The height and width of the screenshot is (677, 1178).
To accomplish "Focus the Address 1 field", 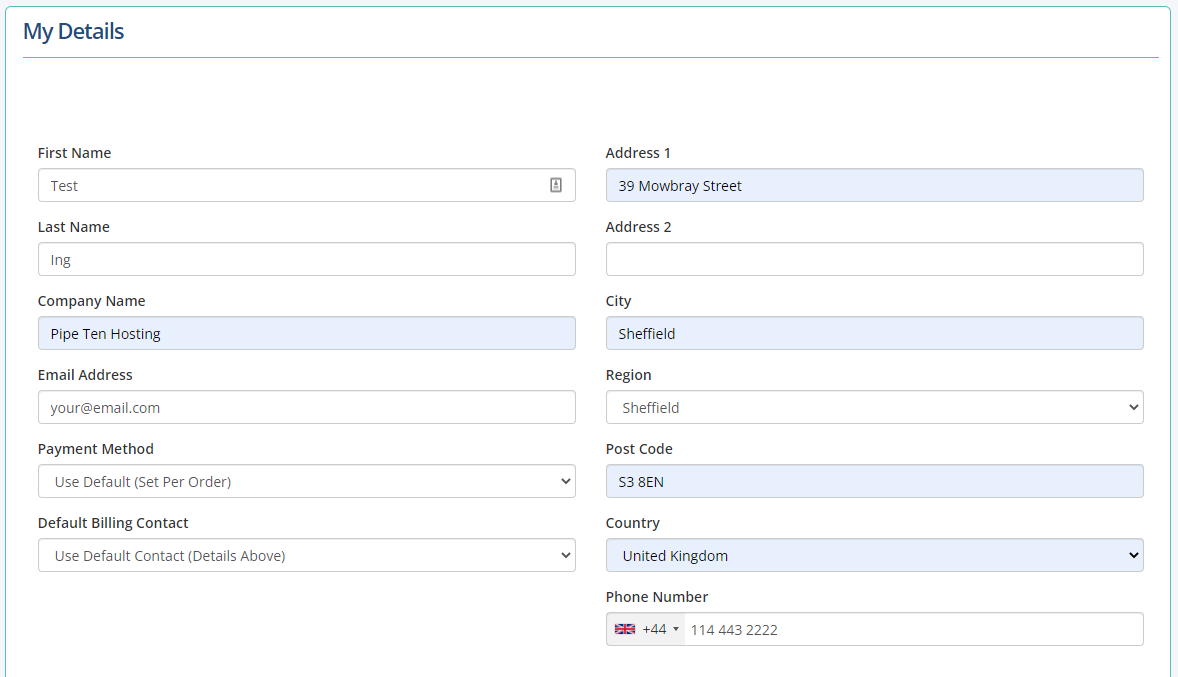I will (874, 185).
